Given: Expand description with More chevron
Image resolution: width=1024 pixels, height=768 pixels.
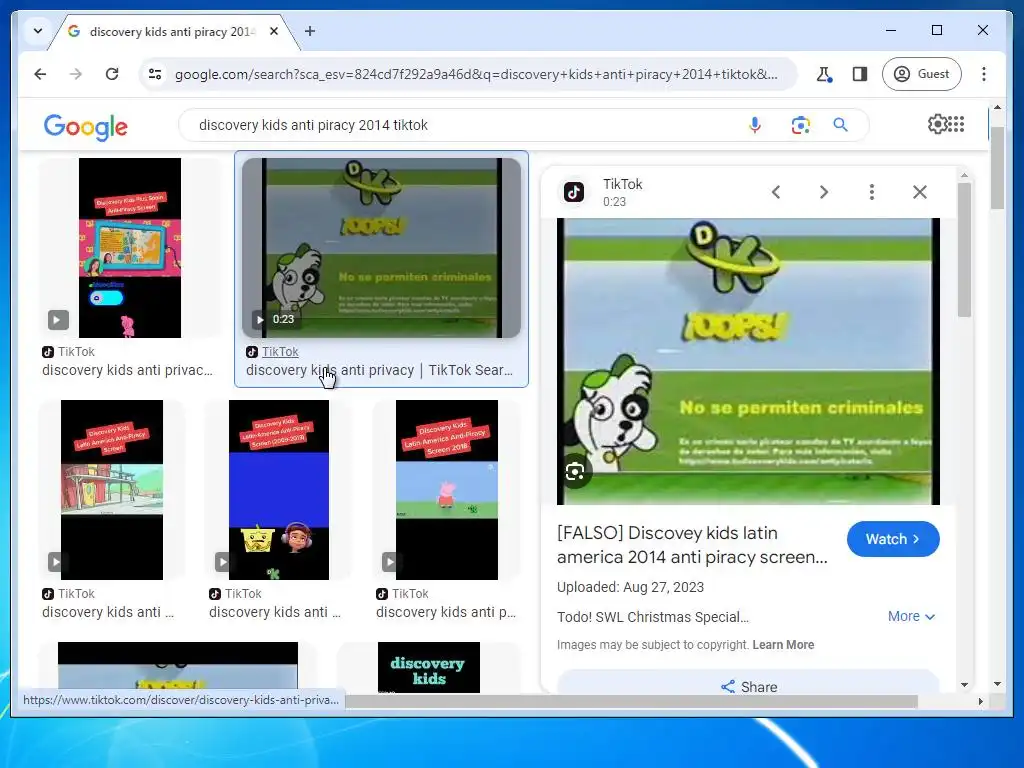Looking at the screenshot, I should click(912, 616).
